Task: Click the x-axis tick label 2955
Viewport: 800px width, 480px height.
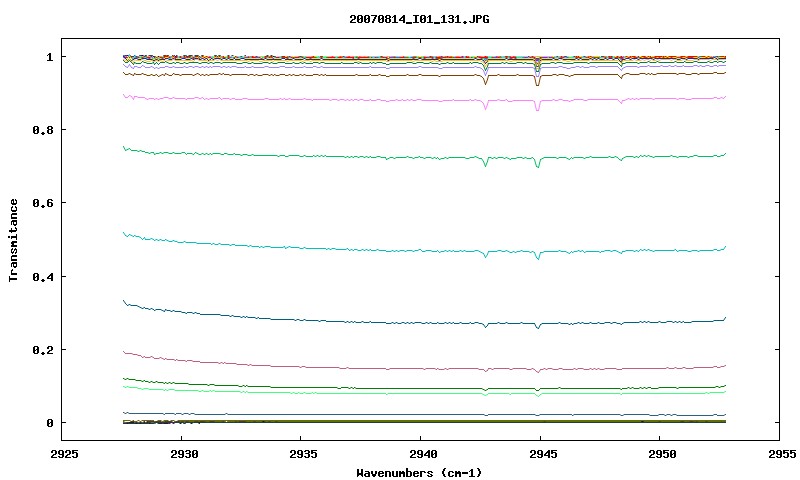Action: click(x=782, y=454)
